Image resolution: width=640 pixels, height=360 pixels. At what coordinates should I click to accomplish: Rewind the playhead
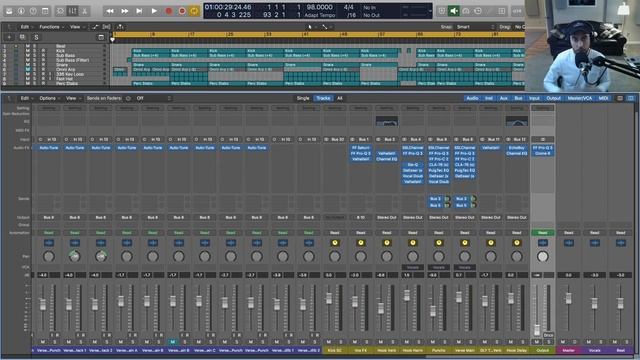110,11
